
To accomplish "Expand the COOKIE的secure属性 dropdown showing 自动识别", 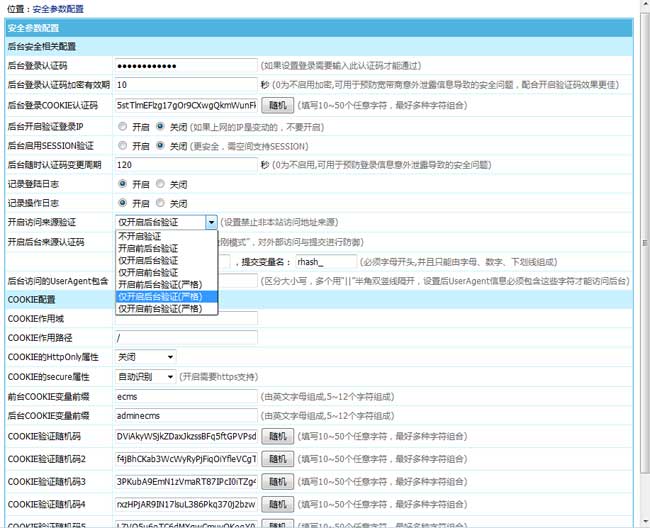I will pos(145,377).
